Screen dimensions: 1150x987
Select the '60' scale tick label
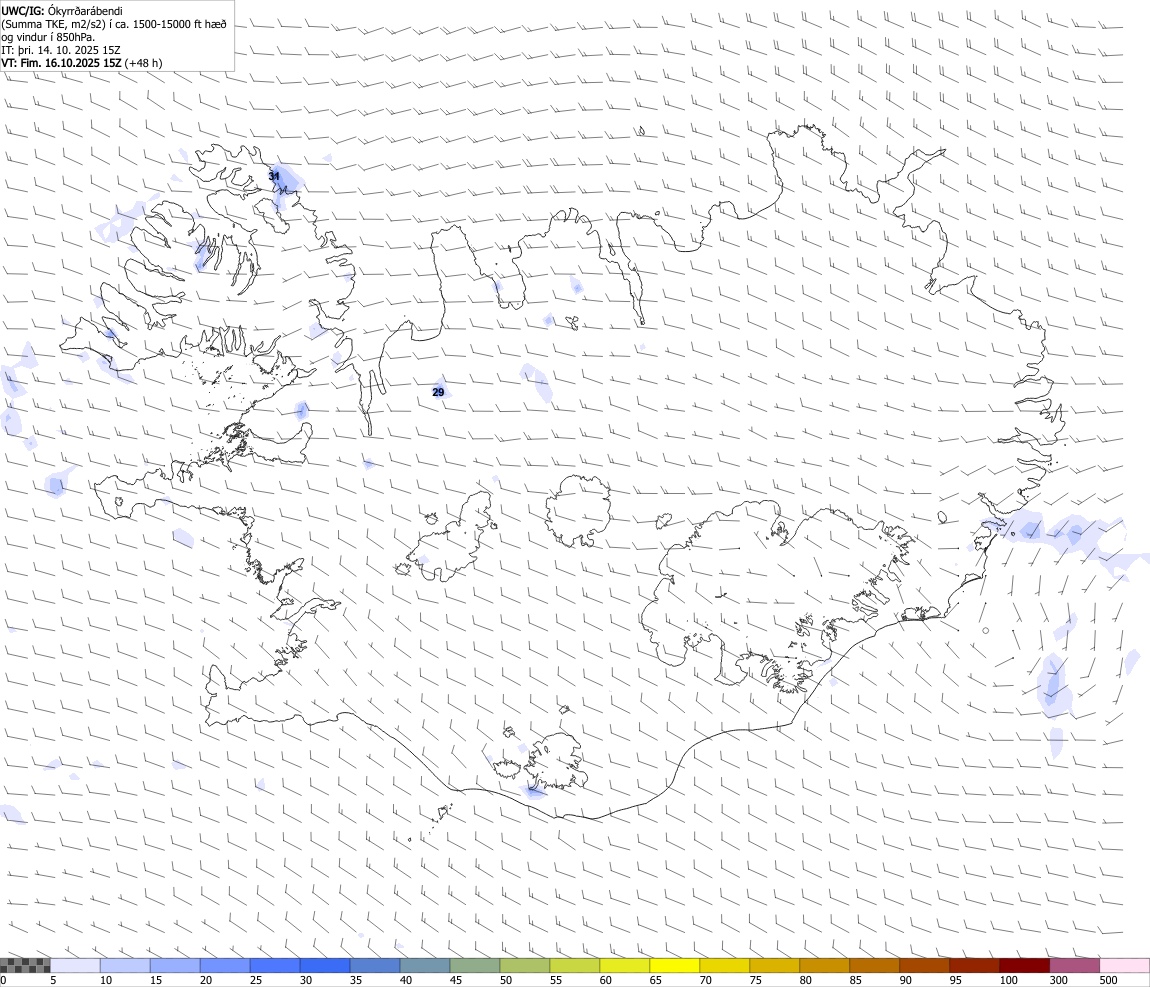[x=606, y=980]
